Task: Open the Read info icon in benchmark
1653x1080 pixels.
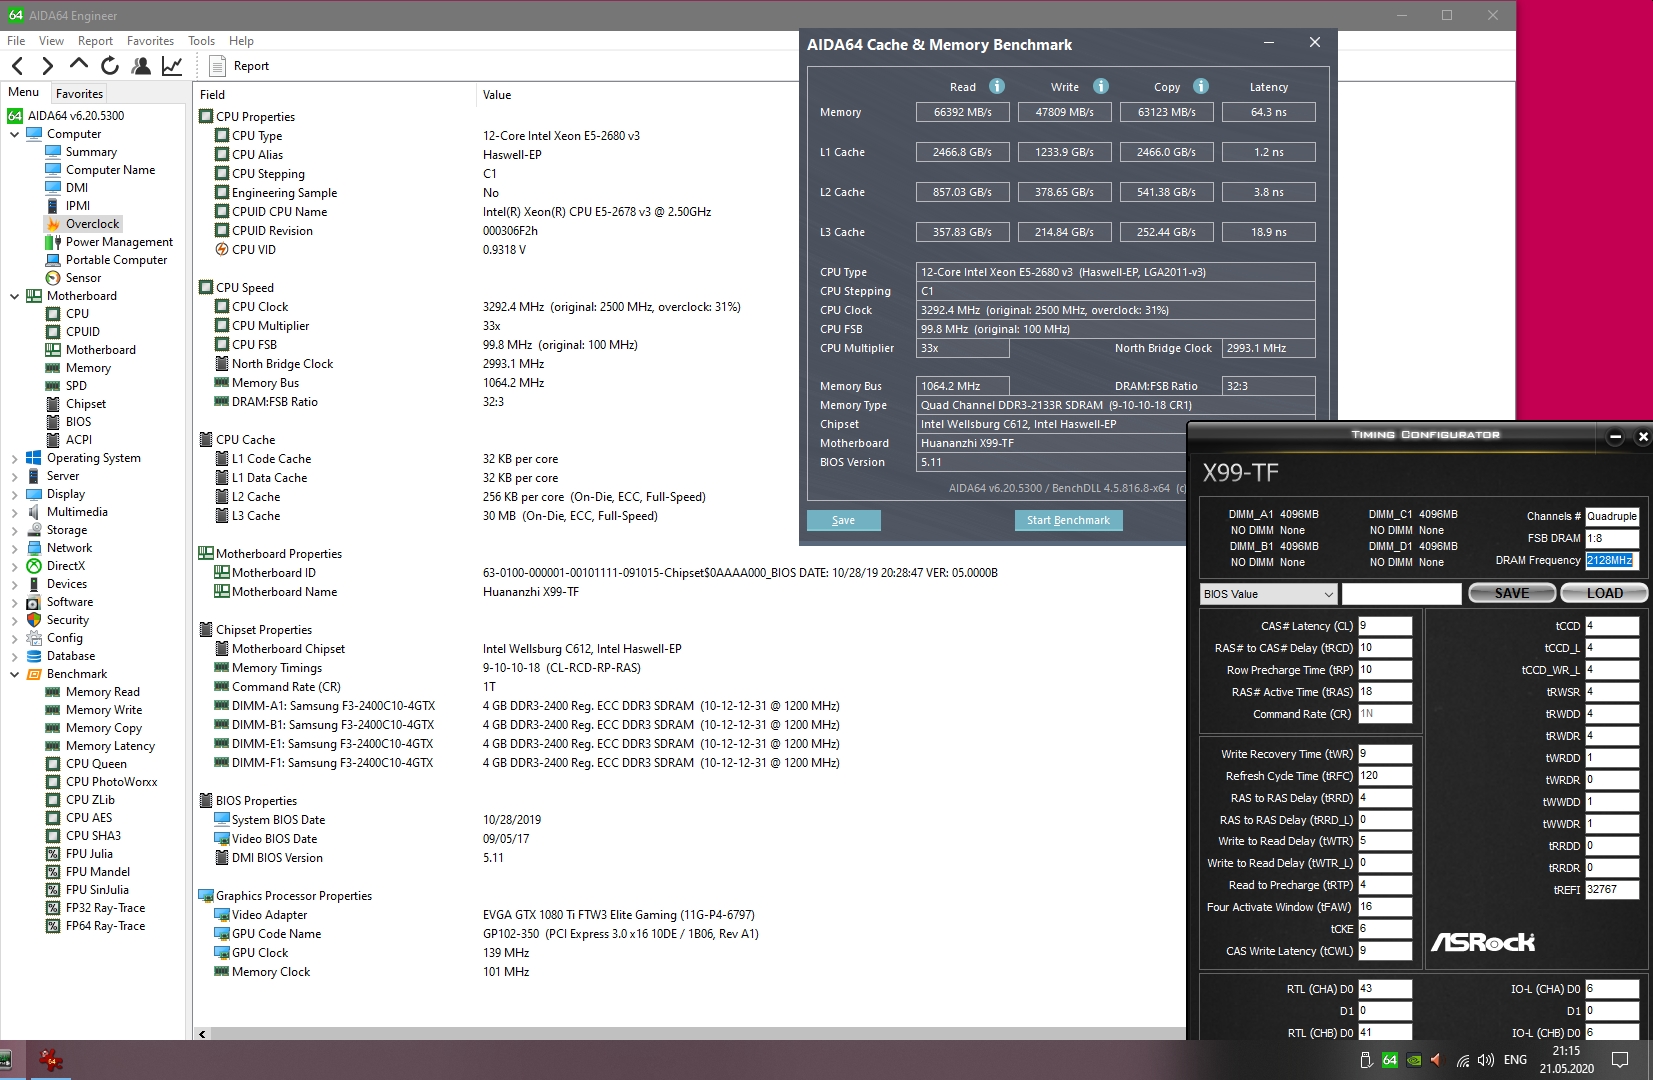Action: click(x=997, y=86)
